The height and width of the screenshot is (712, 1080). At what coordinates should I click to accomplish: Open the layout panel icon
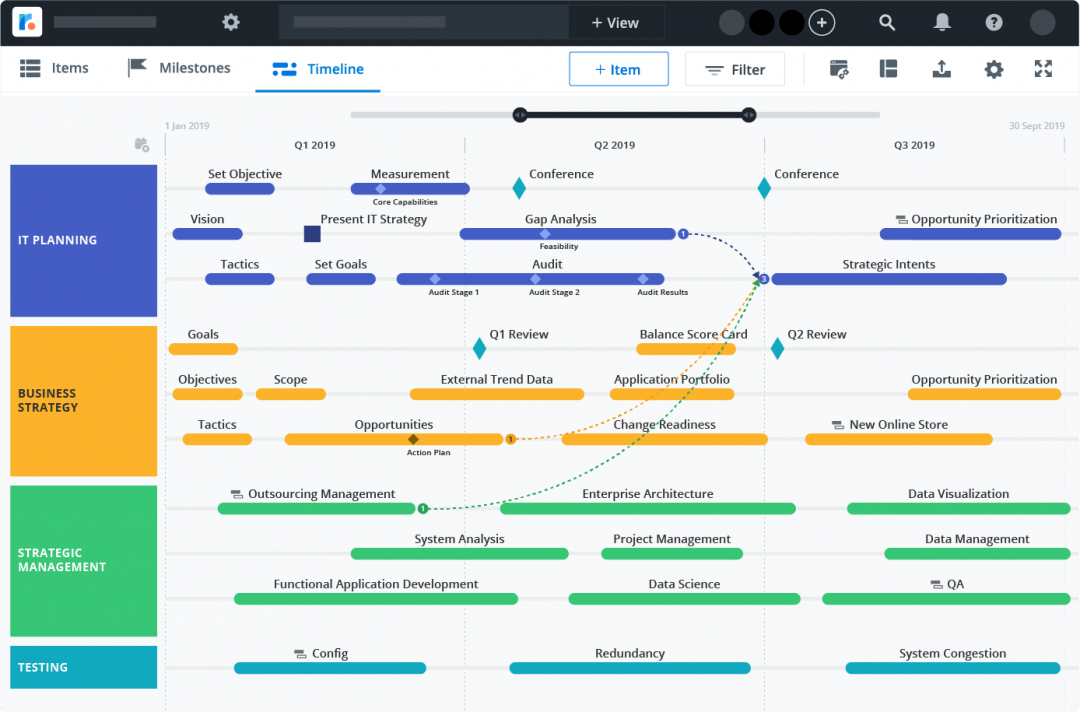point(888,69)
